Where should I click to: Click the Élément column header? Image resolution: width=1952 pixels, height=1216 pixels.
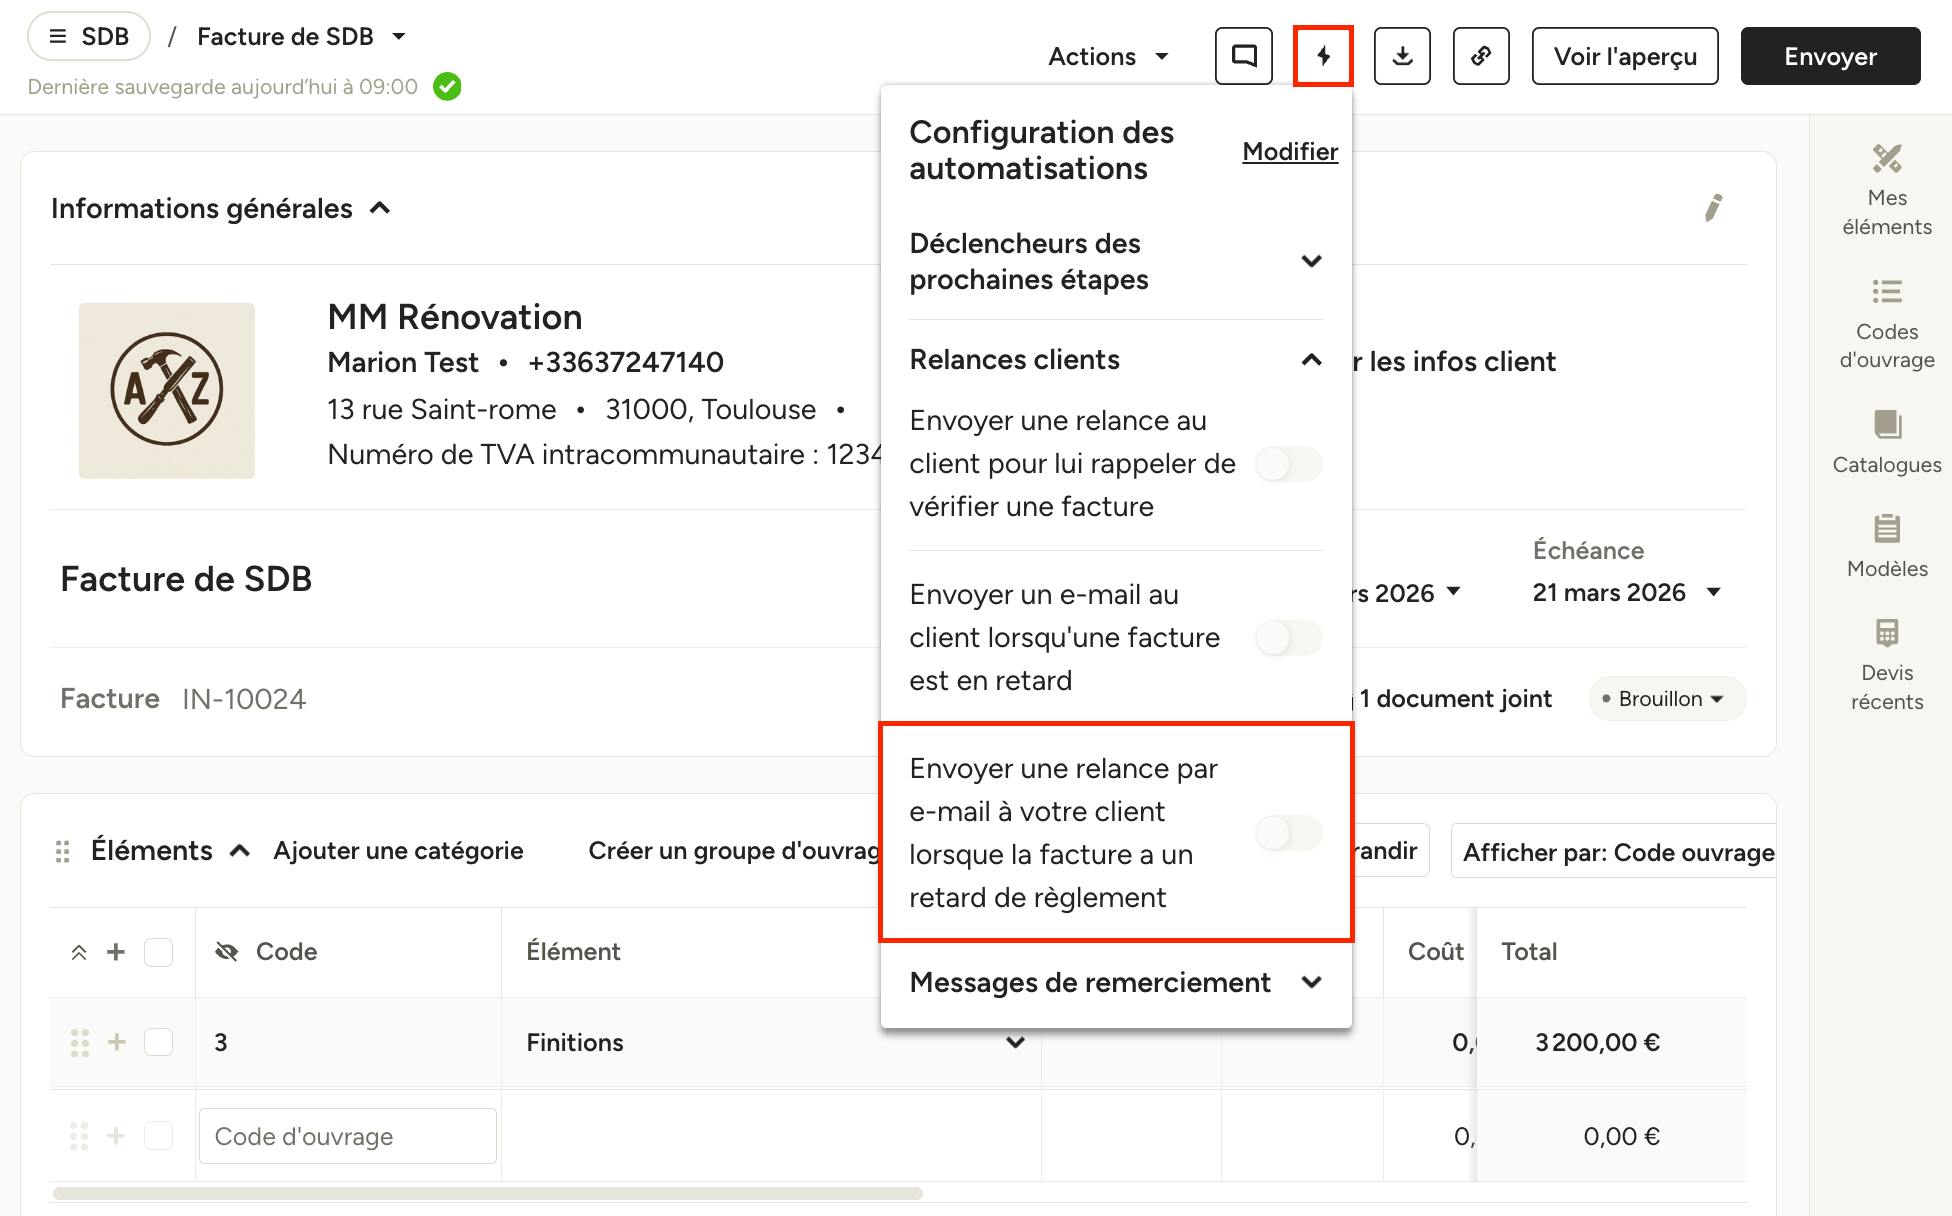point(573,952)
